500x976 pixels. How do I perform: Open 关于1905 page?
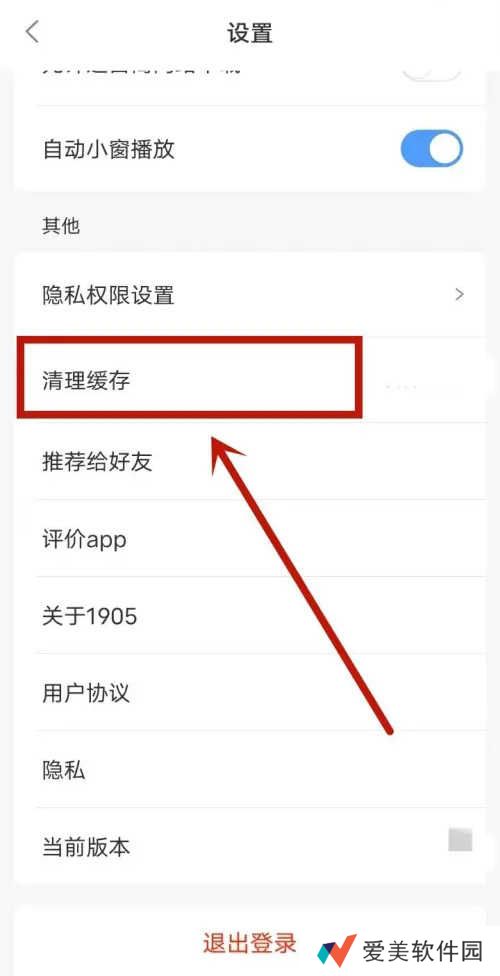(x=249, y=616)
